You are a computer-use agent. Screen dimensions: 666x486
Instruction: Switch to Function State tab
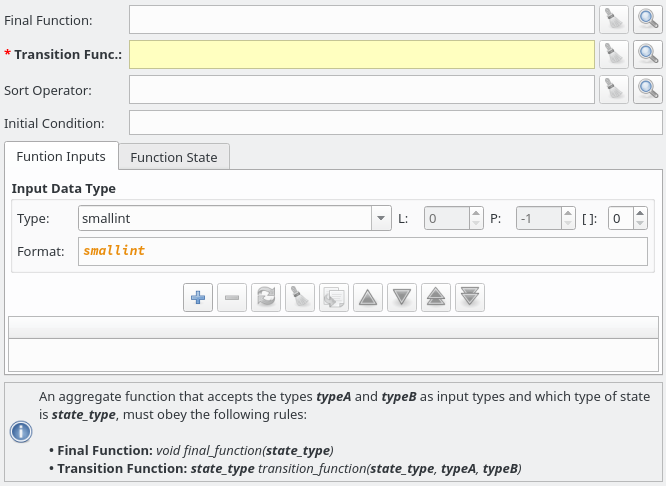coord(174,158)
